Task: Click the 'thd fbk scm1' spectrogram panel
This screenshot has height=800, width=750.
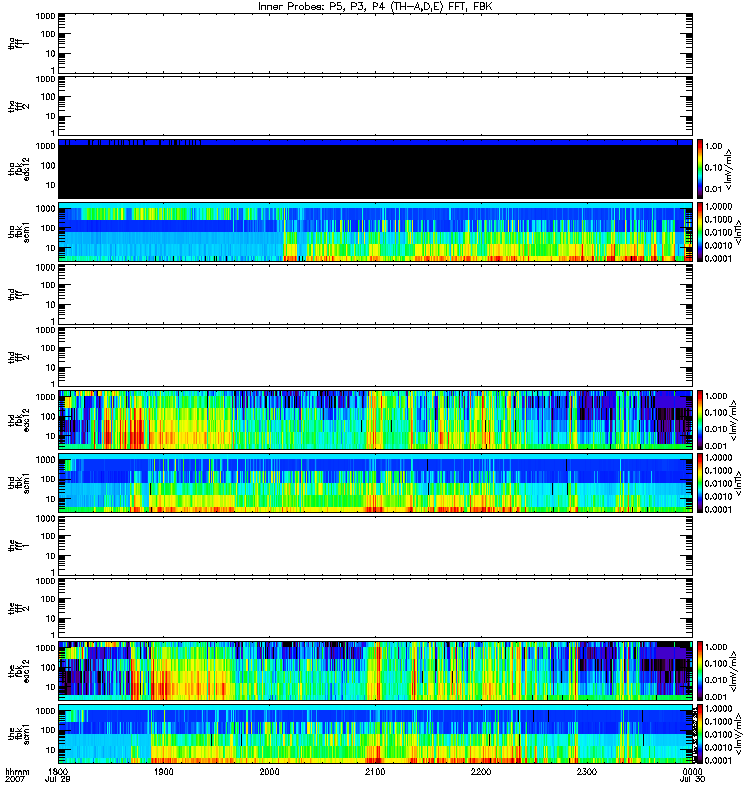Action: pos(376,483)
